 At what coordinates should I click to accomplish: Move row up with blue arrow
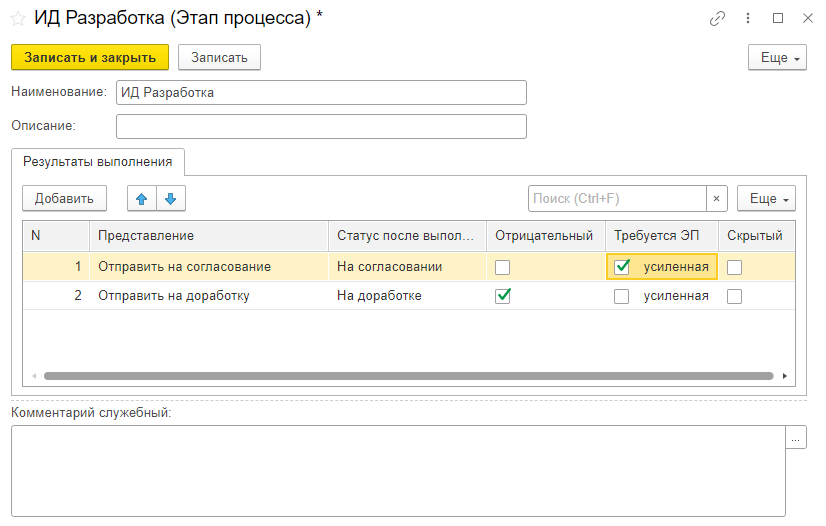click(141, 199)
